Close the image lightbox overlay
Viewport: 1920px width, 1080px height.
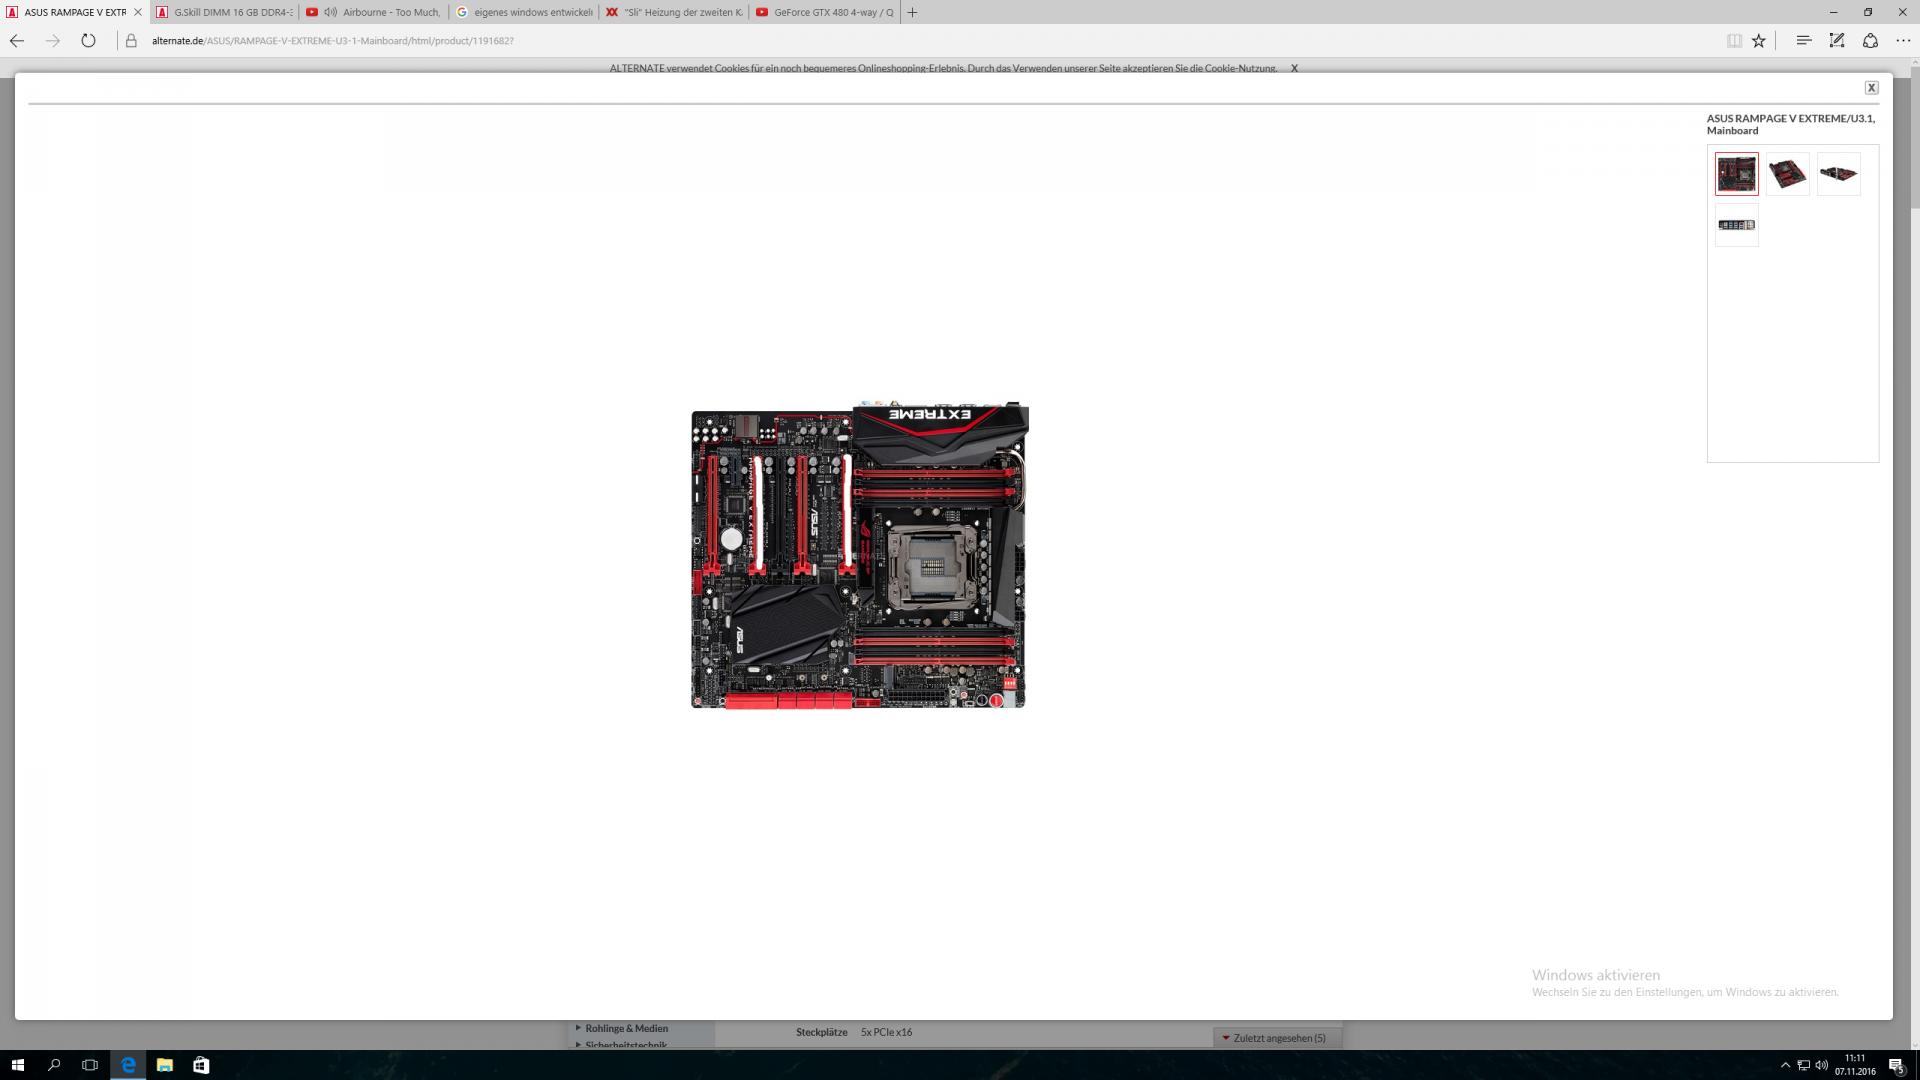tap(1871, 88)
